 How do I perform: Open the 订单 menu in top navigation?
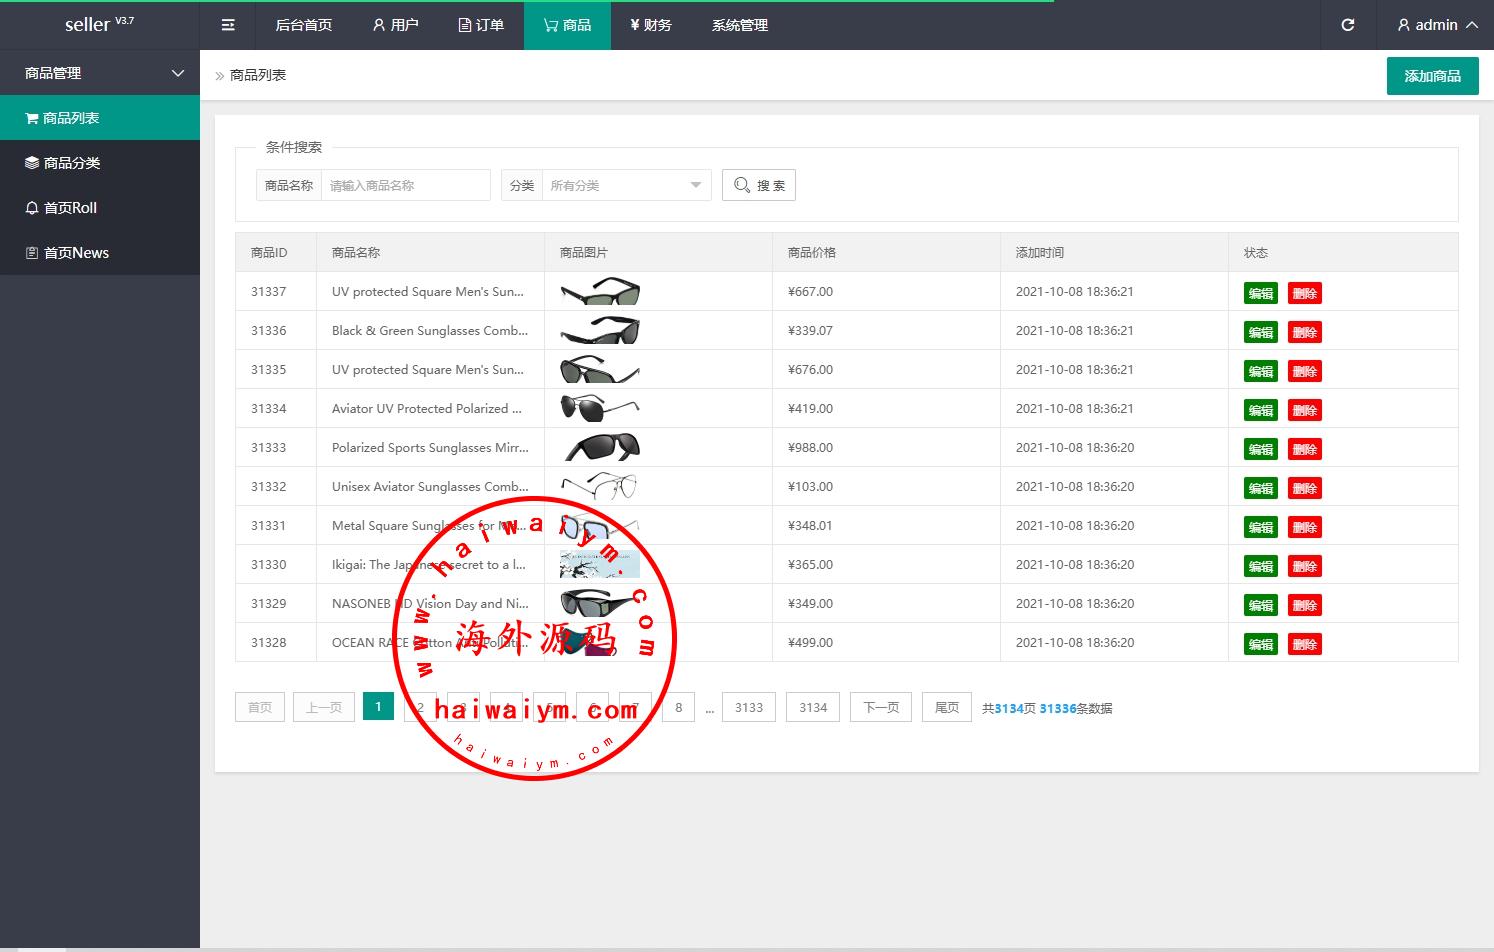[x=481, y=25]
